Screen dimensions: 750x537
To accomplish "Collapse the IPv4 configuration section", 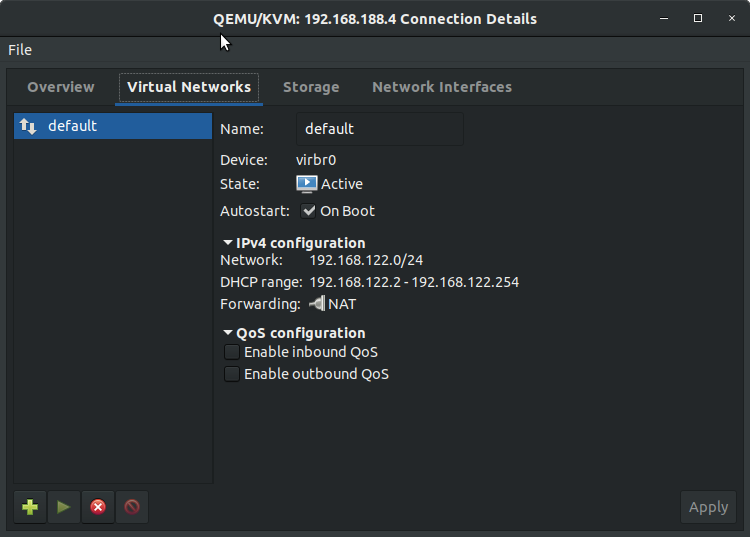I will tap(228, 243).
